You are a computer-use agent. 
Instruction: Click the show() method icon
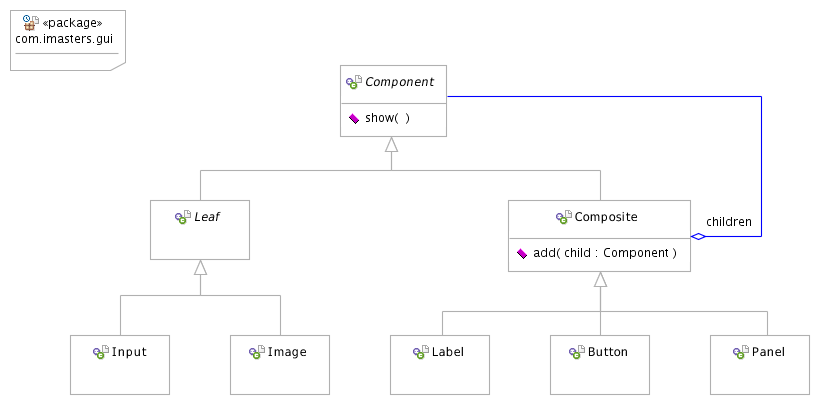click(354, 118)
